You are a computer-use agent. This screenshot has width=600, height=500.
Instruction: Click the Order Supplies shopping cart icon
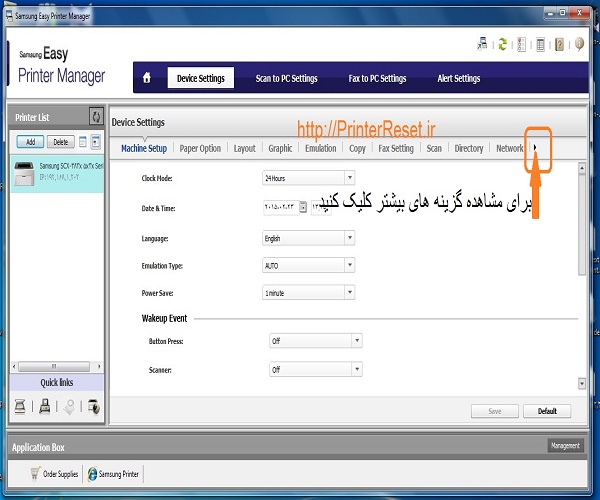[35, 473]
